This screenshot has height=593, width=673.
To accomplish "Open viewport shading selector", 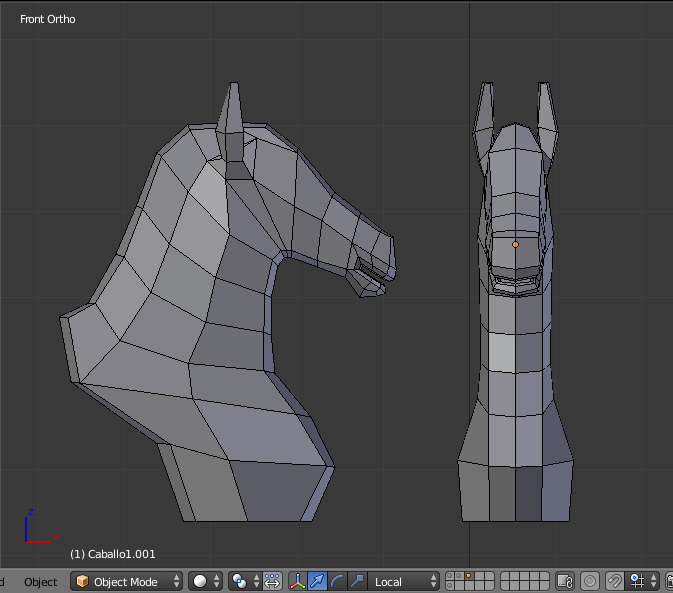I will (x=206, y=581).
